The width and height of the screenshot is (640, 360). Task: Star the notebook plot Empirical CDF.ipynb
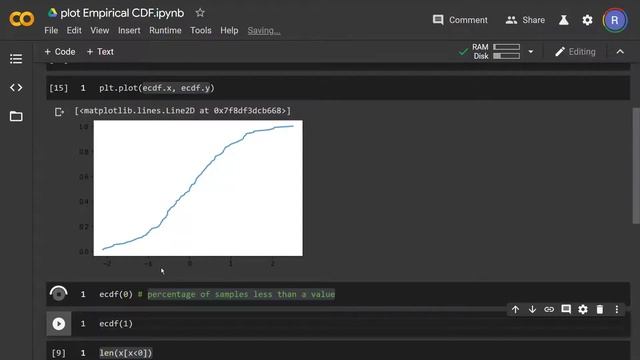click(x=200, y=13)
